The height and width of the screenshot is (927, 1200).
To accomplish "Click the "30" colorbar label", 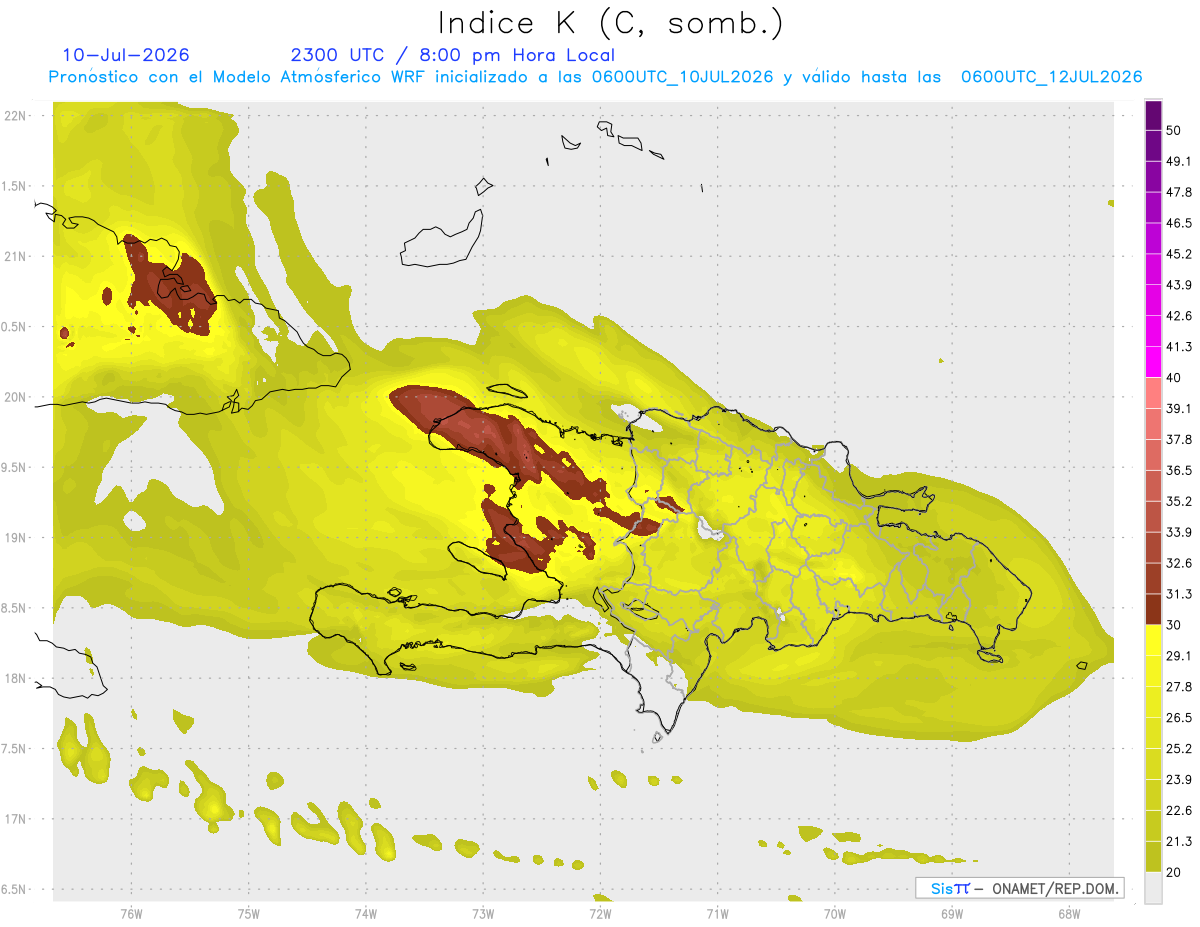I will (1174, 625).
